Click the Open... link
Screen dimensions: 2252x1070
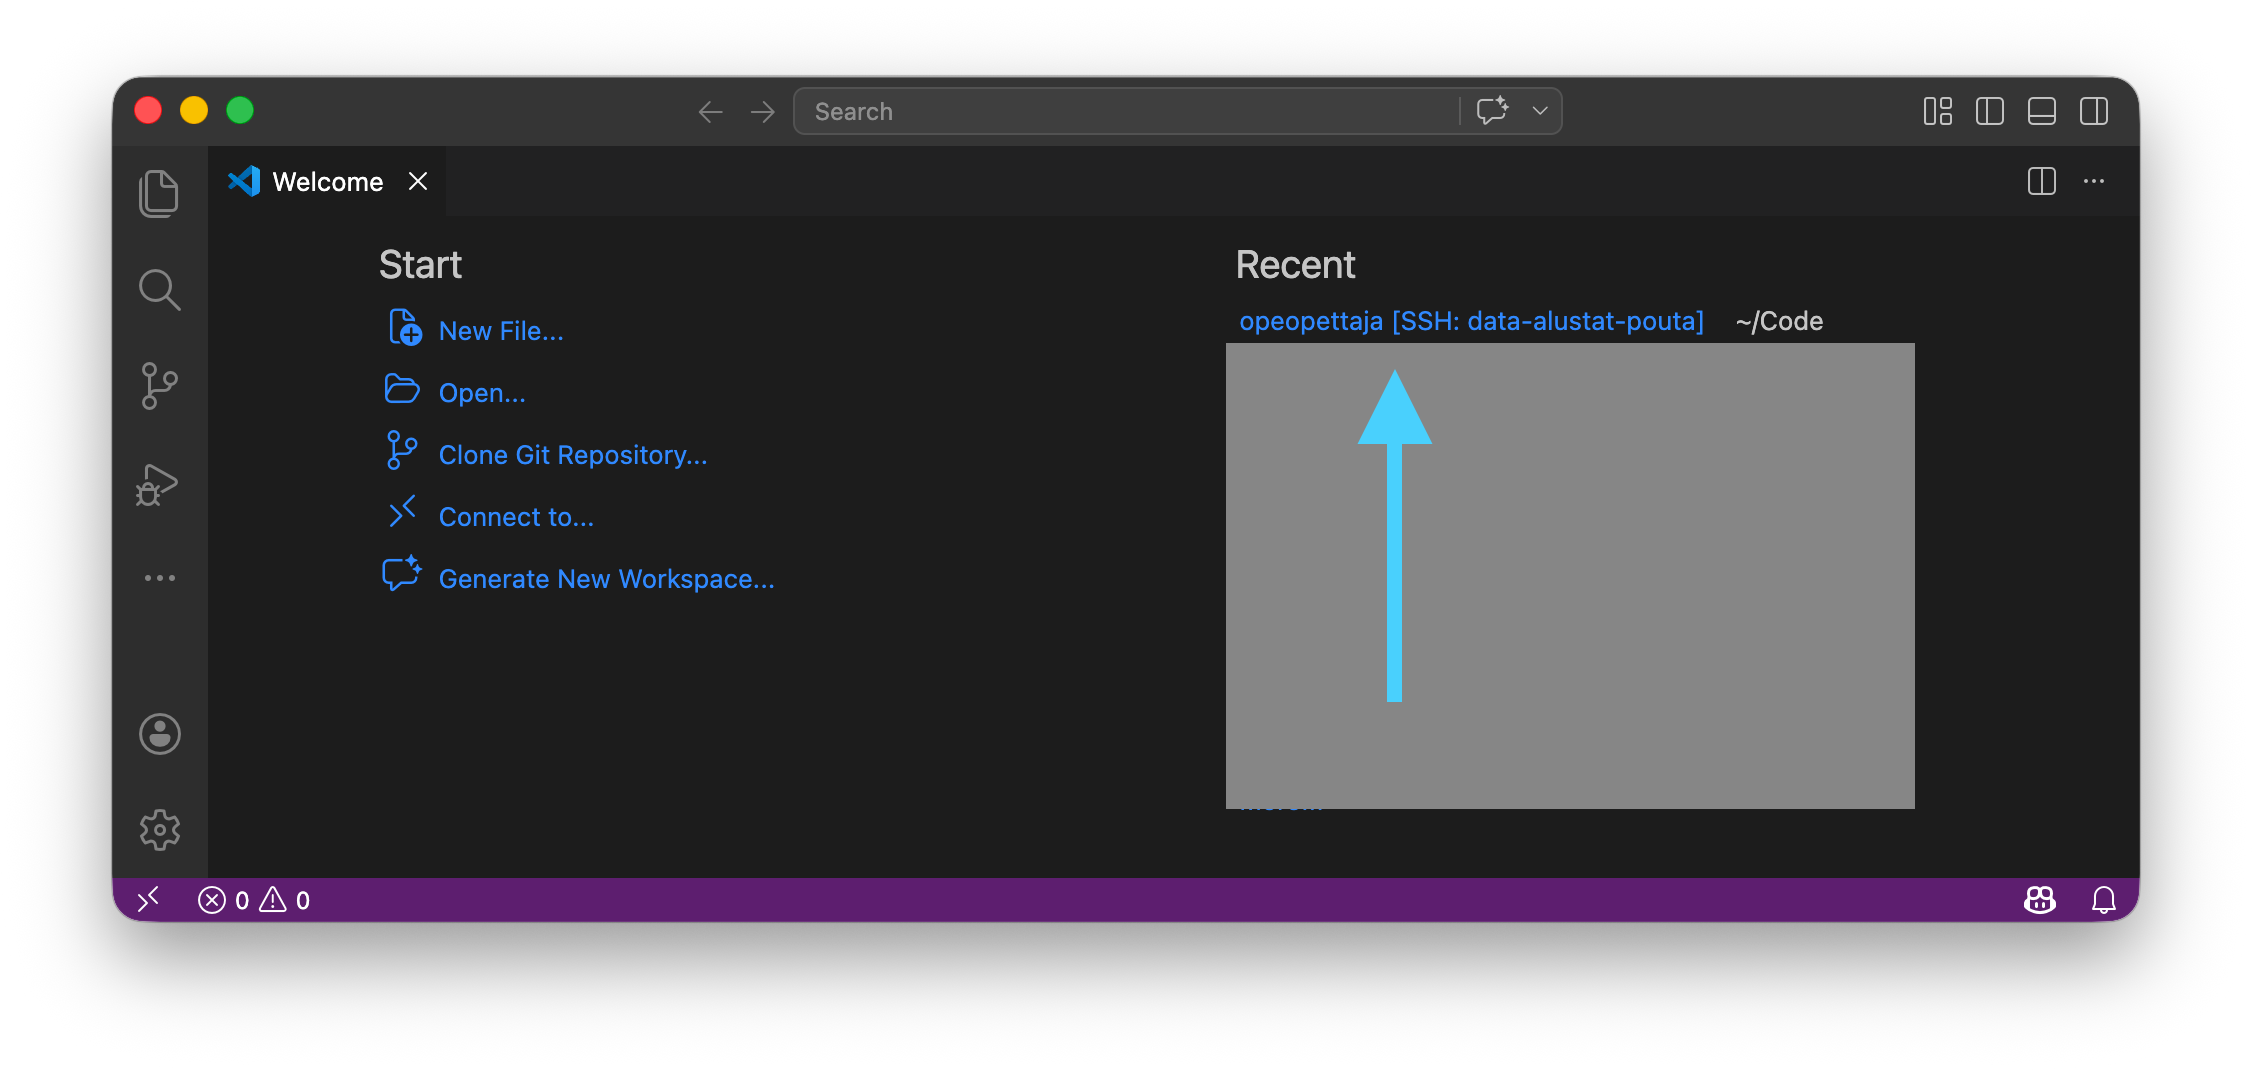point(482,393)
